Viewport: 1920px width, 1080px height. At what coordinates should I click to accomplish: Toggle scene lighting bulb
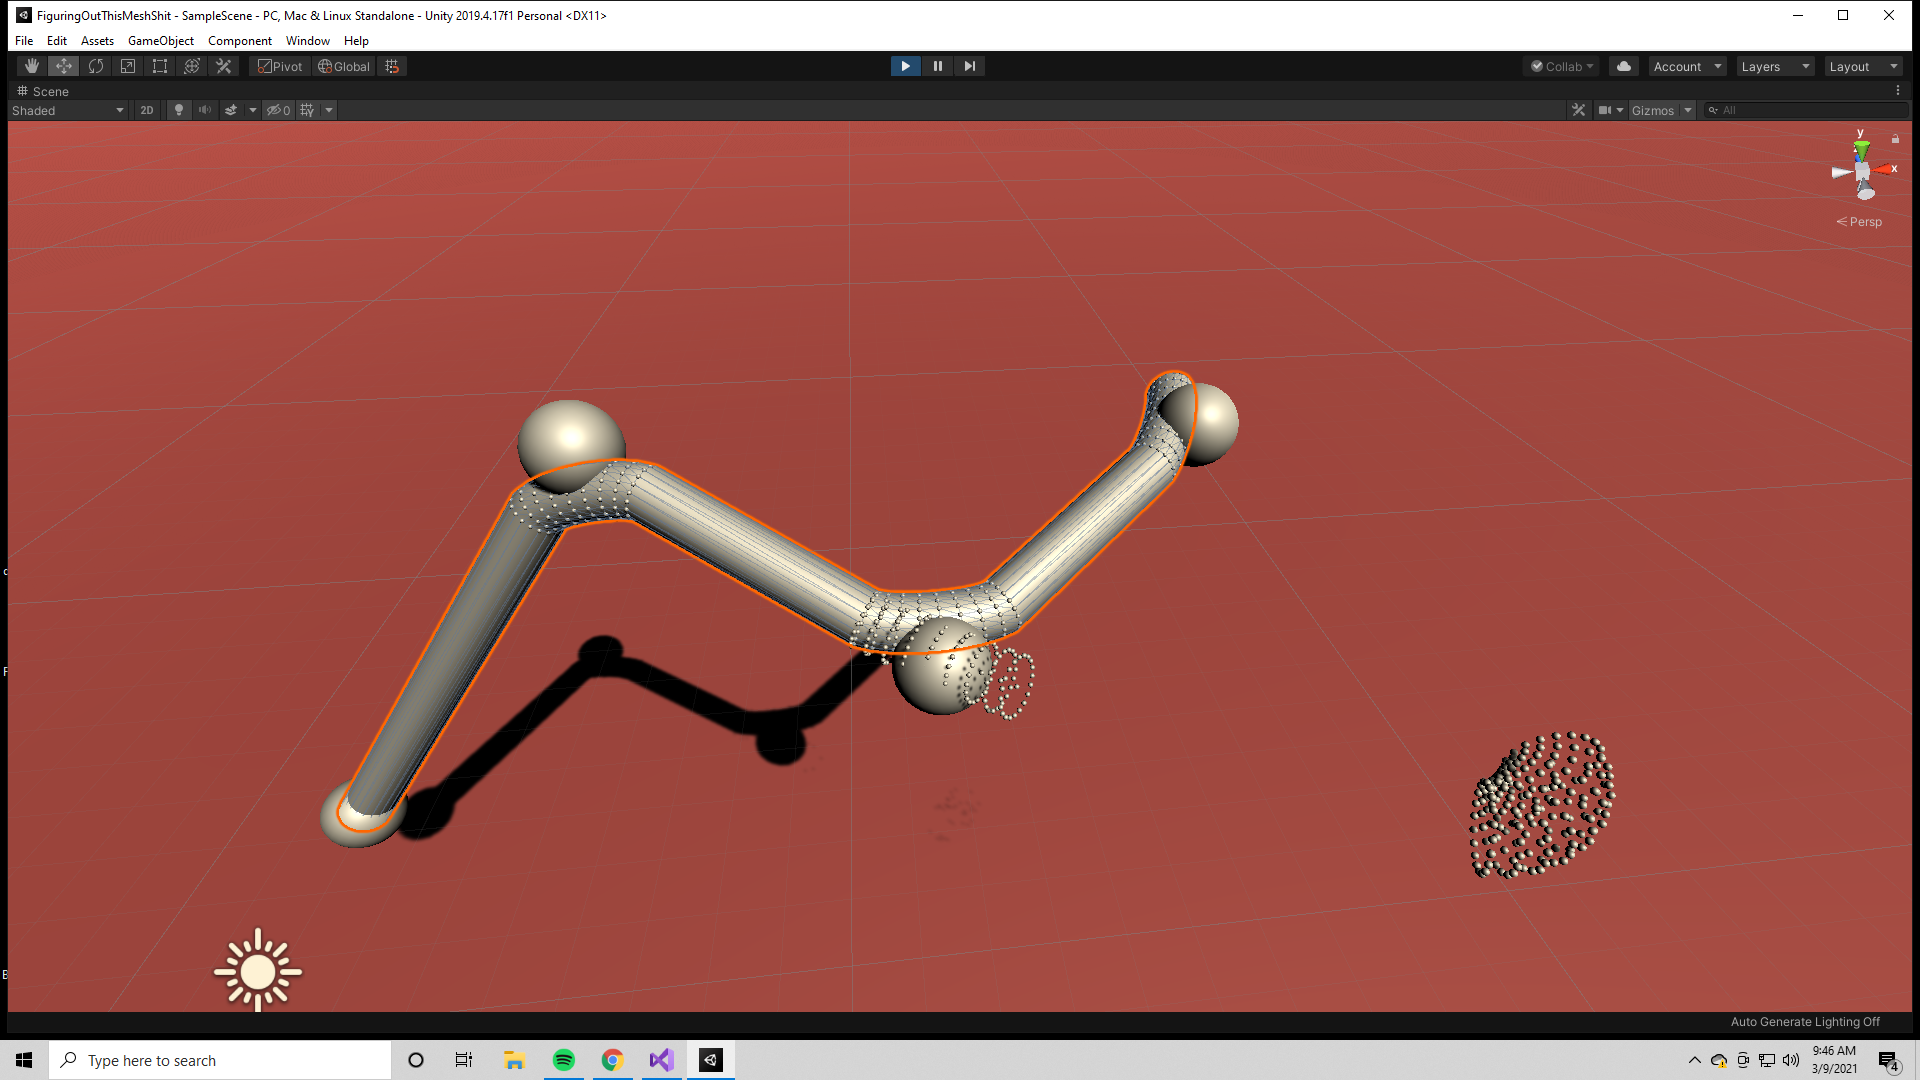pos(179,110)
